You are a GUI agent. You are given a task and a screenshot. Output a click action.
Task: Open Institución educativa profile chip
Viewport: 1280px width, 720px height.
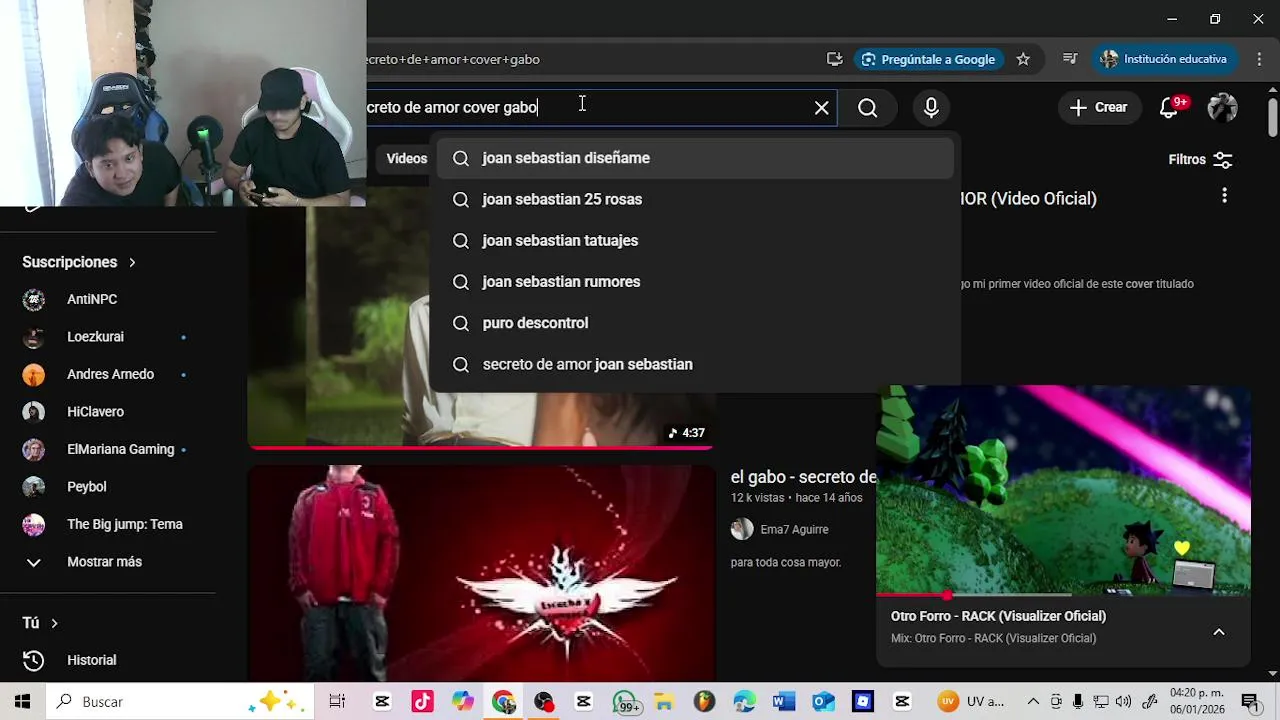pos(1164,59)
